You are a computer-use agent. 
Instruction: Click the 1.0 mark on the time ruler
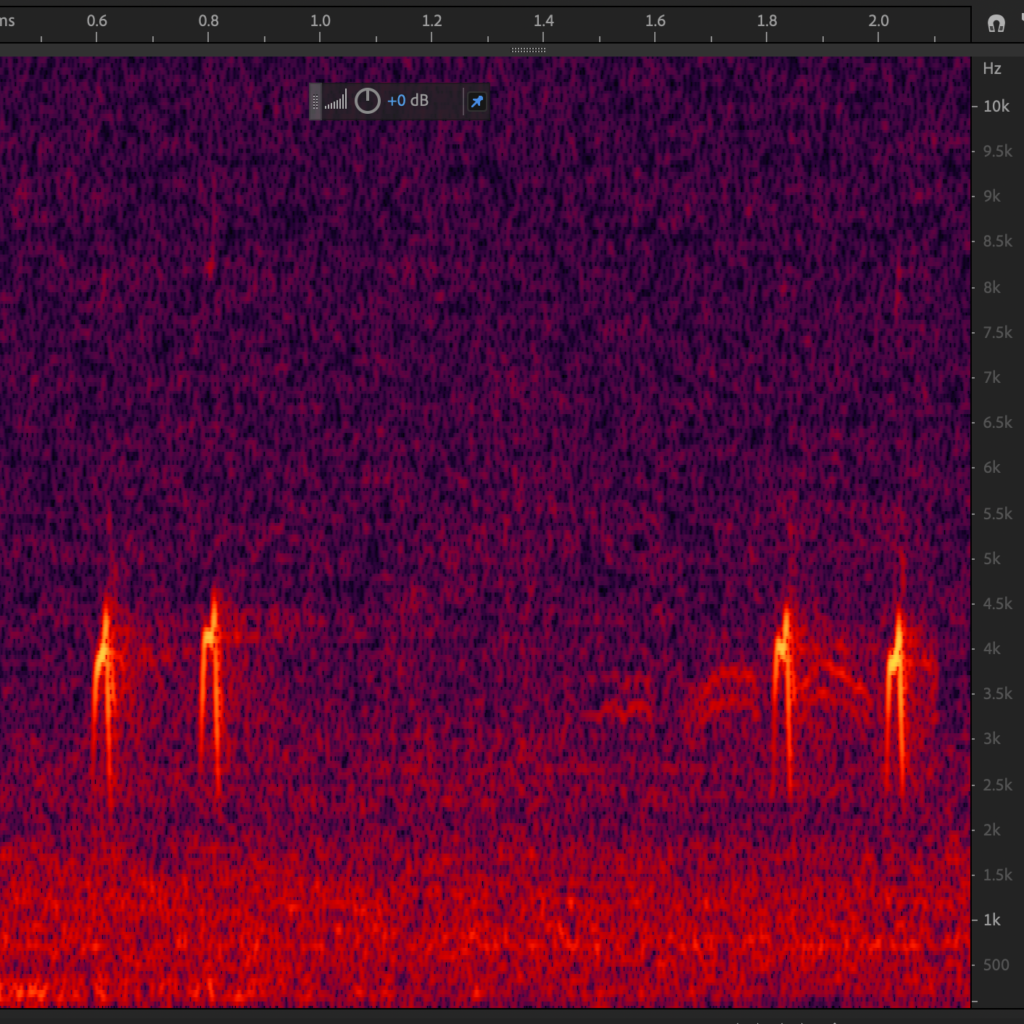(x=320, y=21)
